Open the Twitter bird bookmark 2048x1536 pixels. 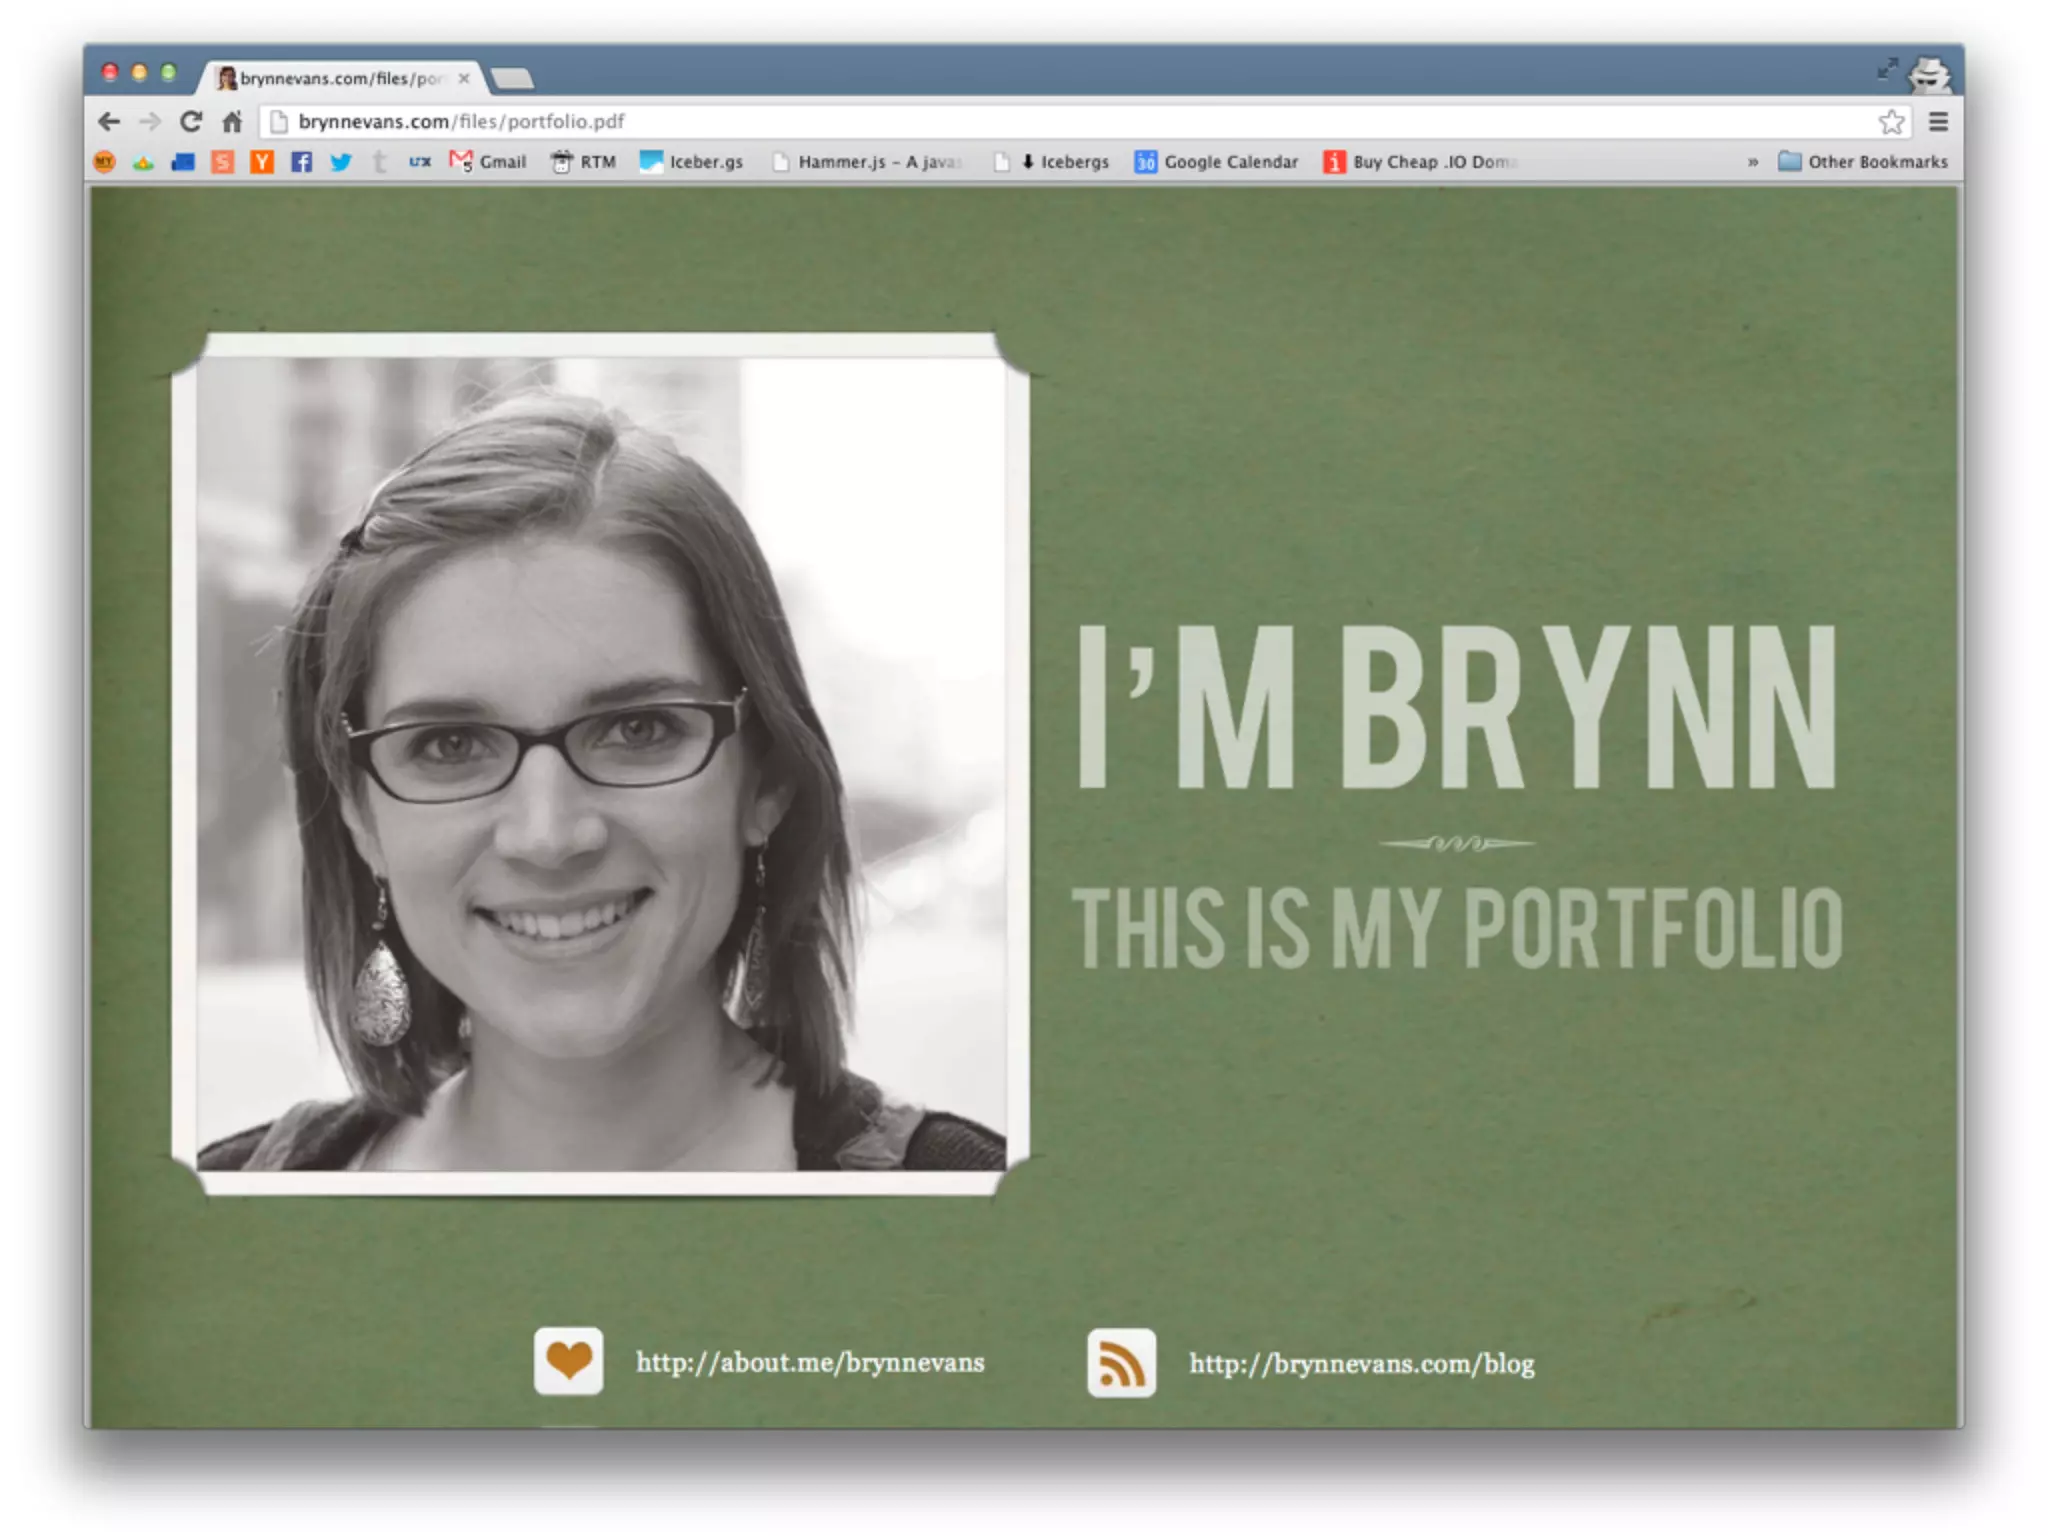[340, 162]
